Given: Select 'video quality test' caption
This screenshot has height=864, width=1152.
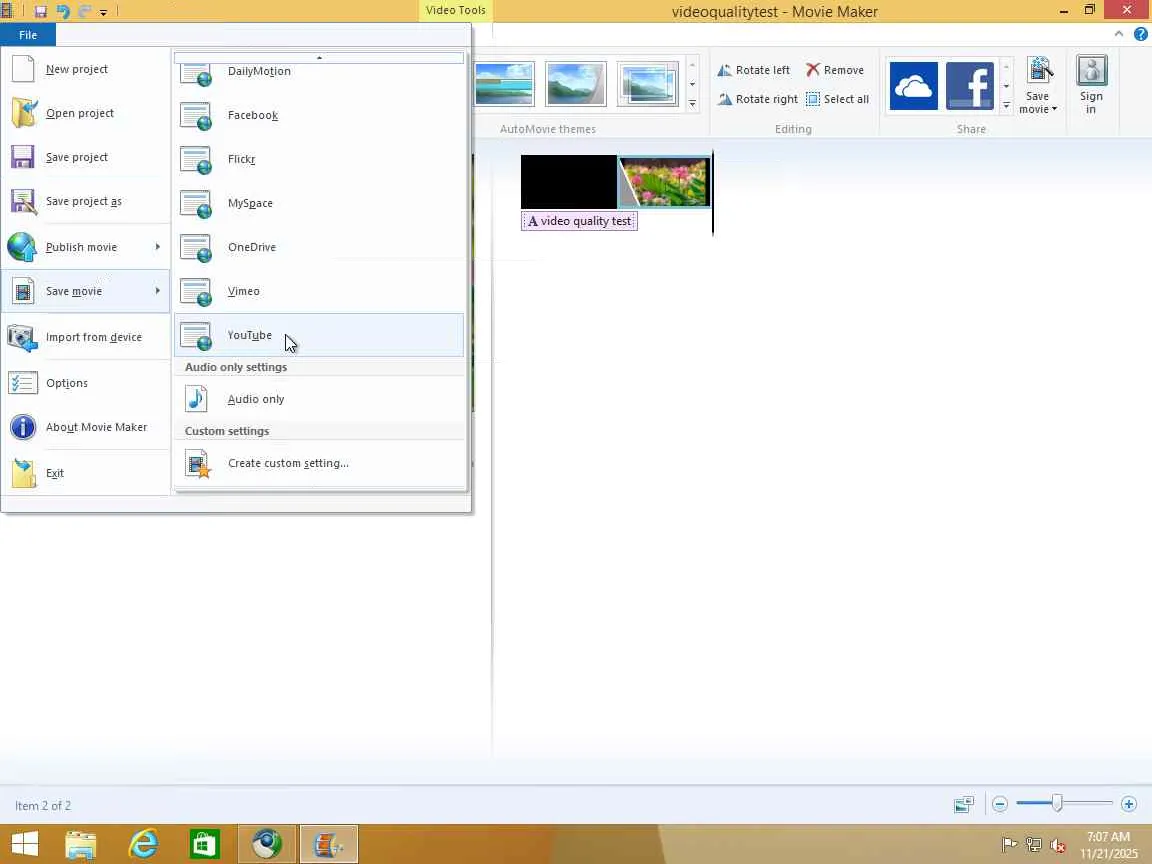Looking at the screenshot, I should pos(579,221).
